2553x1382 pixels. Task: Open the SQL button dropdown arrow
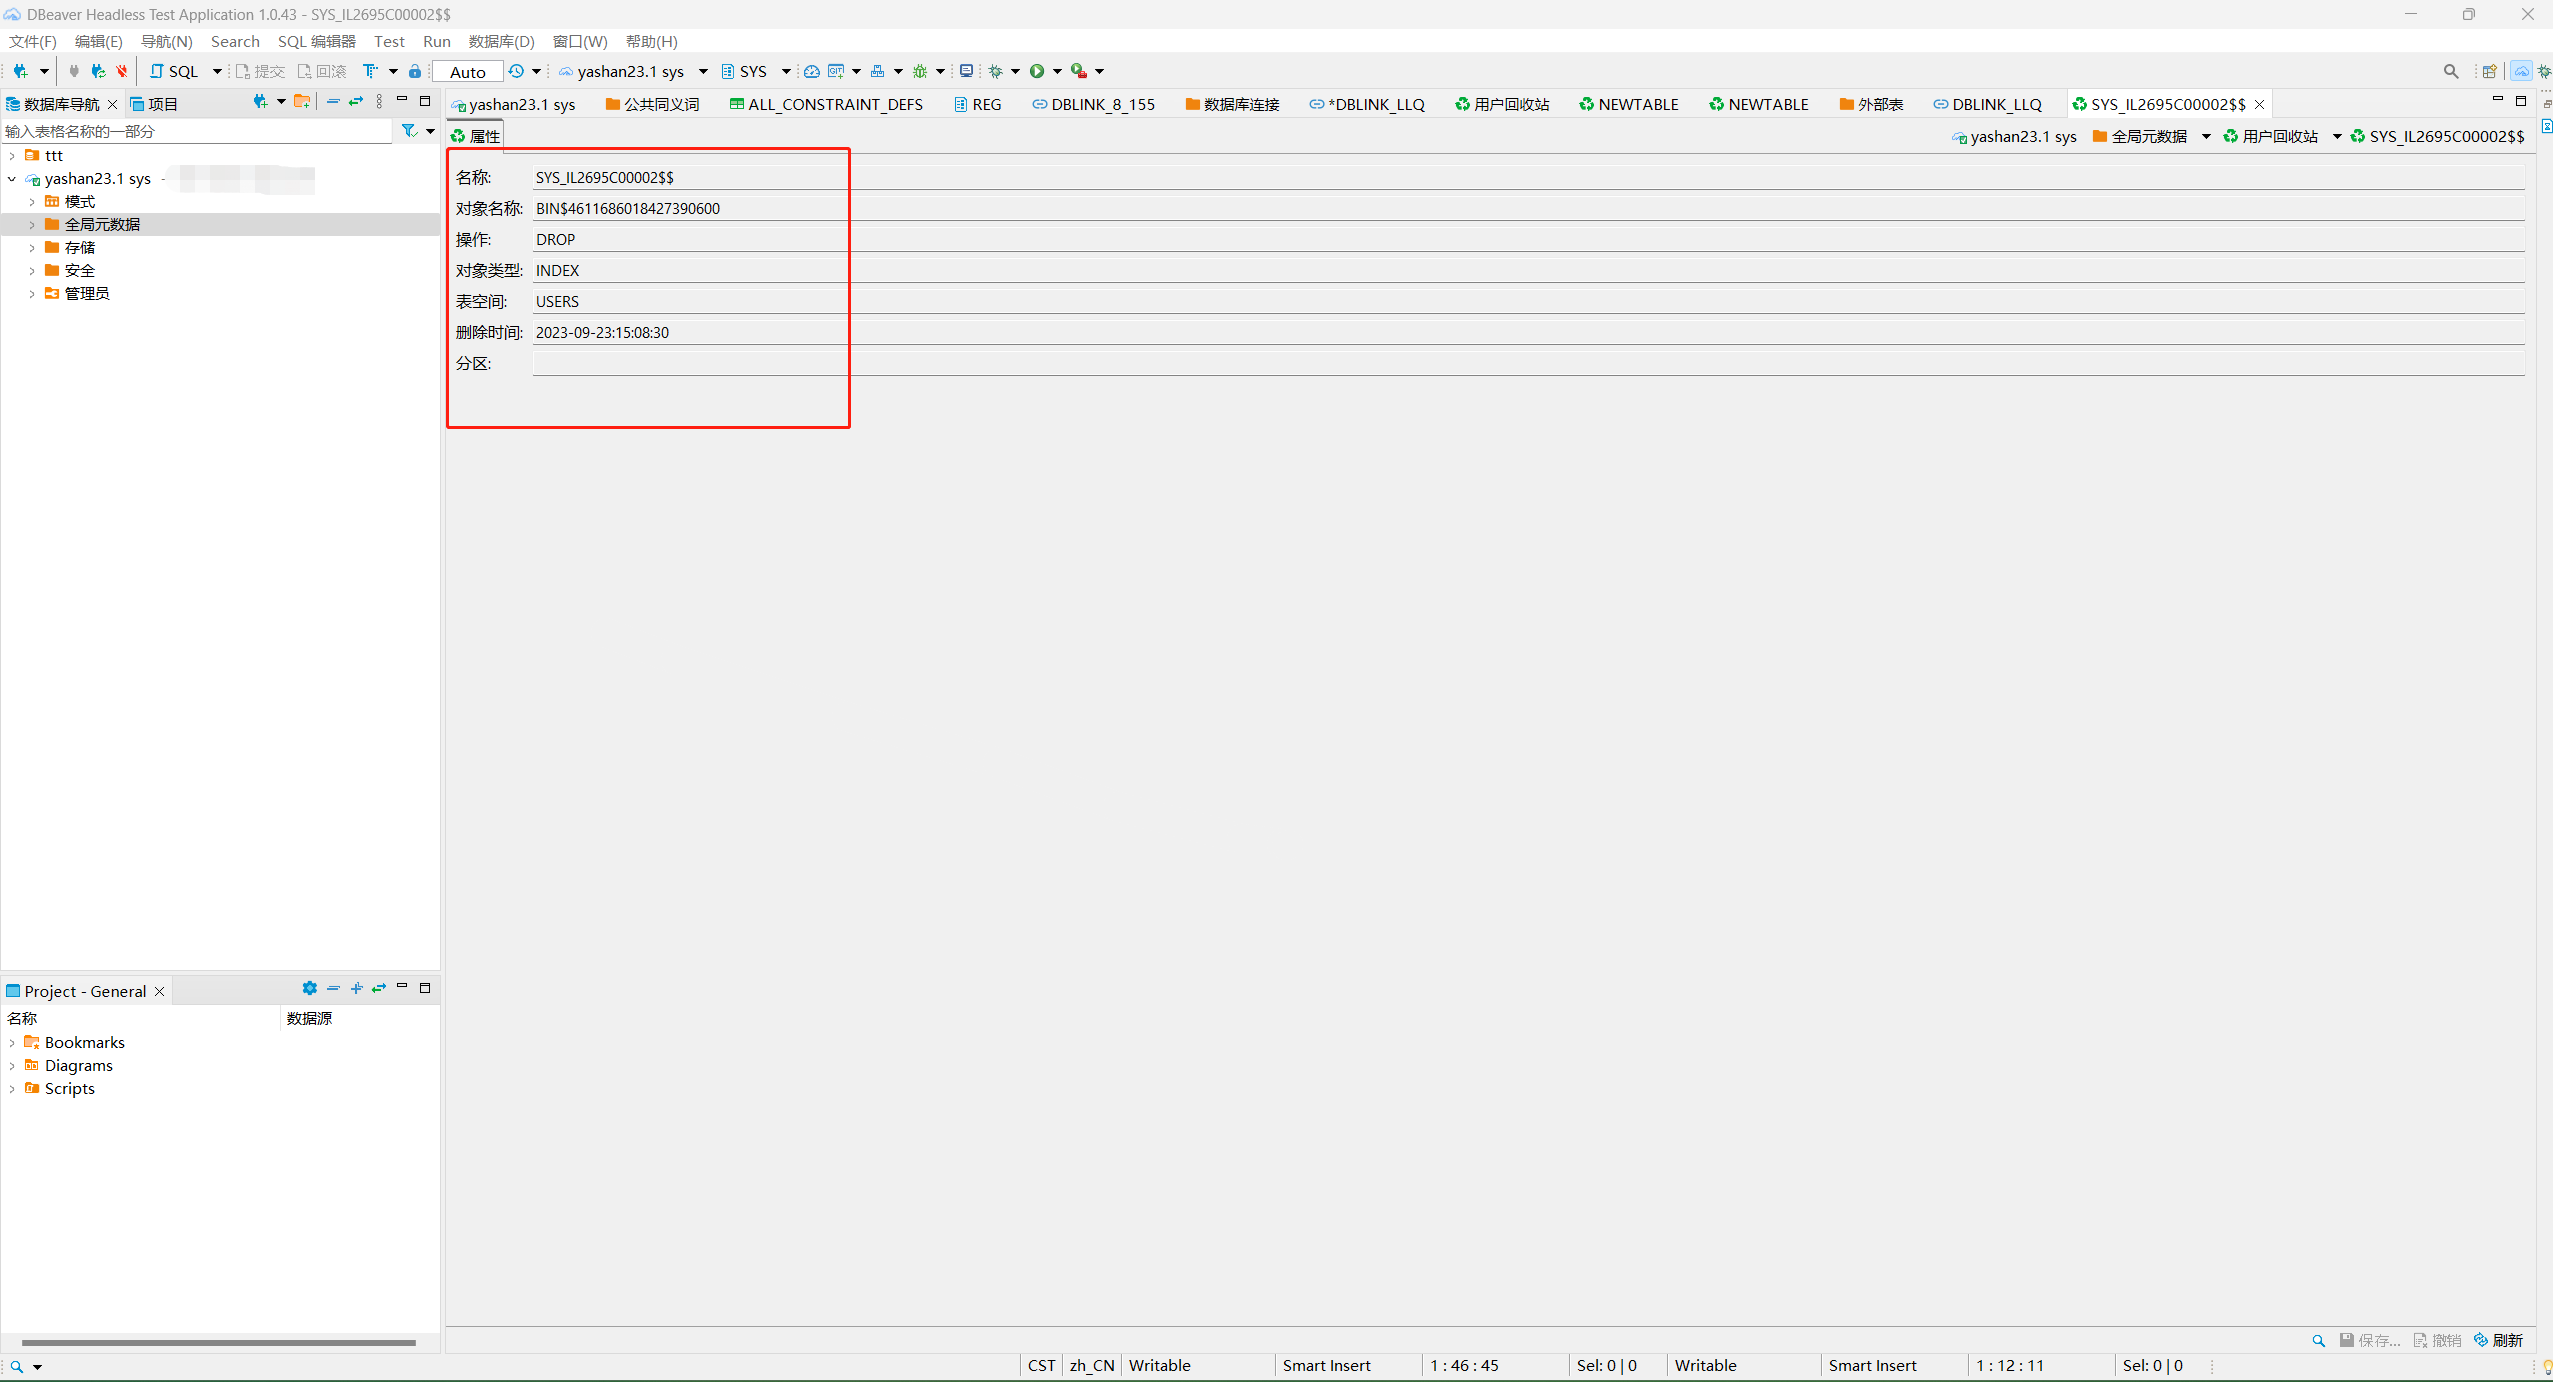pyautogui.click(x=217, y=71)
